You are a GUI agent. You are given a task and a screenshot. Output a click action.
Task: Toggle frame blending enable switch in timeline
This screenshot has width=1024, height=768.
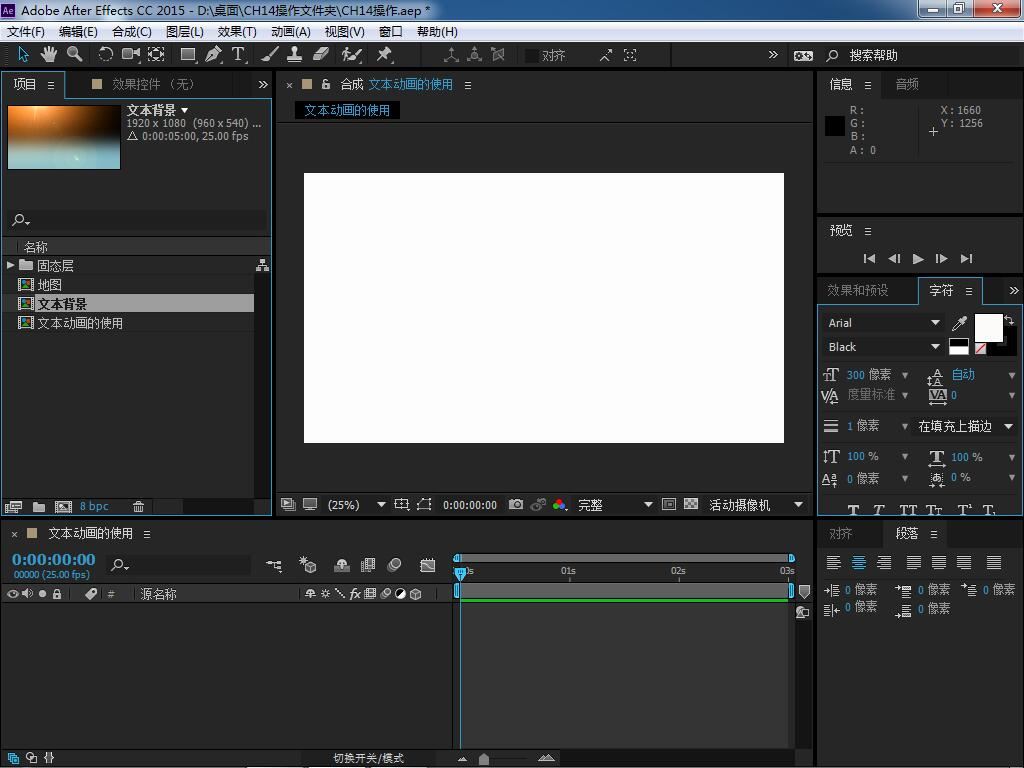pyautogui.click(x=368, y=565)
